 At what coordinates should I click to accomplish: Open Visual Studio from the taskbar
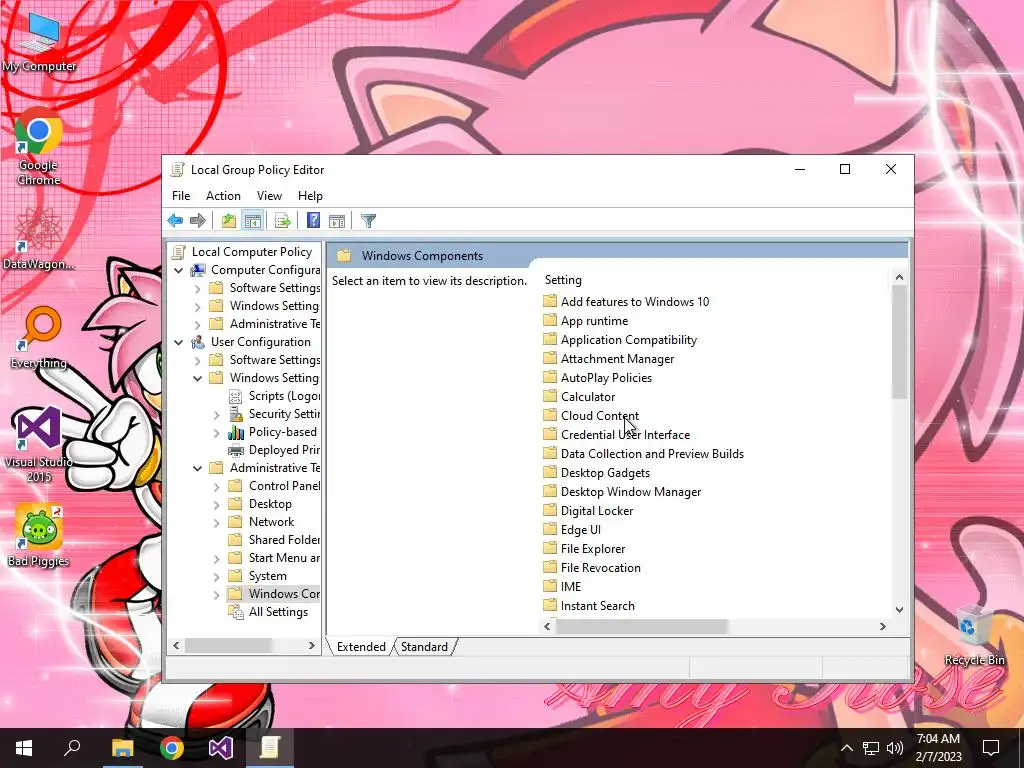click(x=221, y=748)
